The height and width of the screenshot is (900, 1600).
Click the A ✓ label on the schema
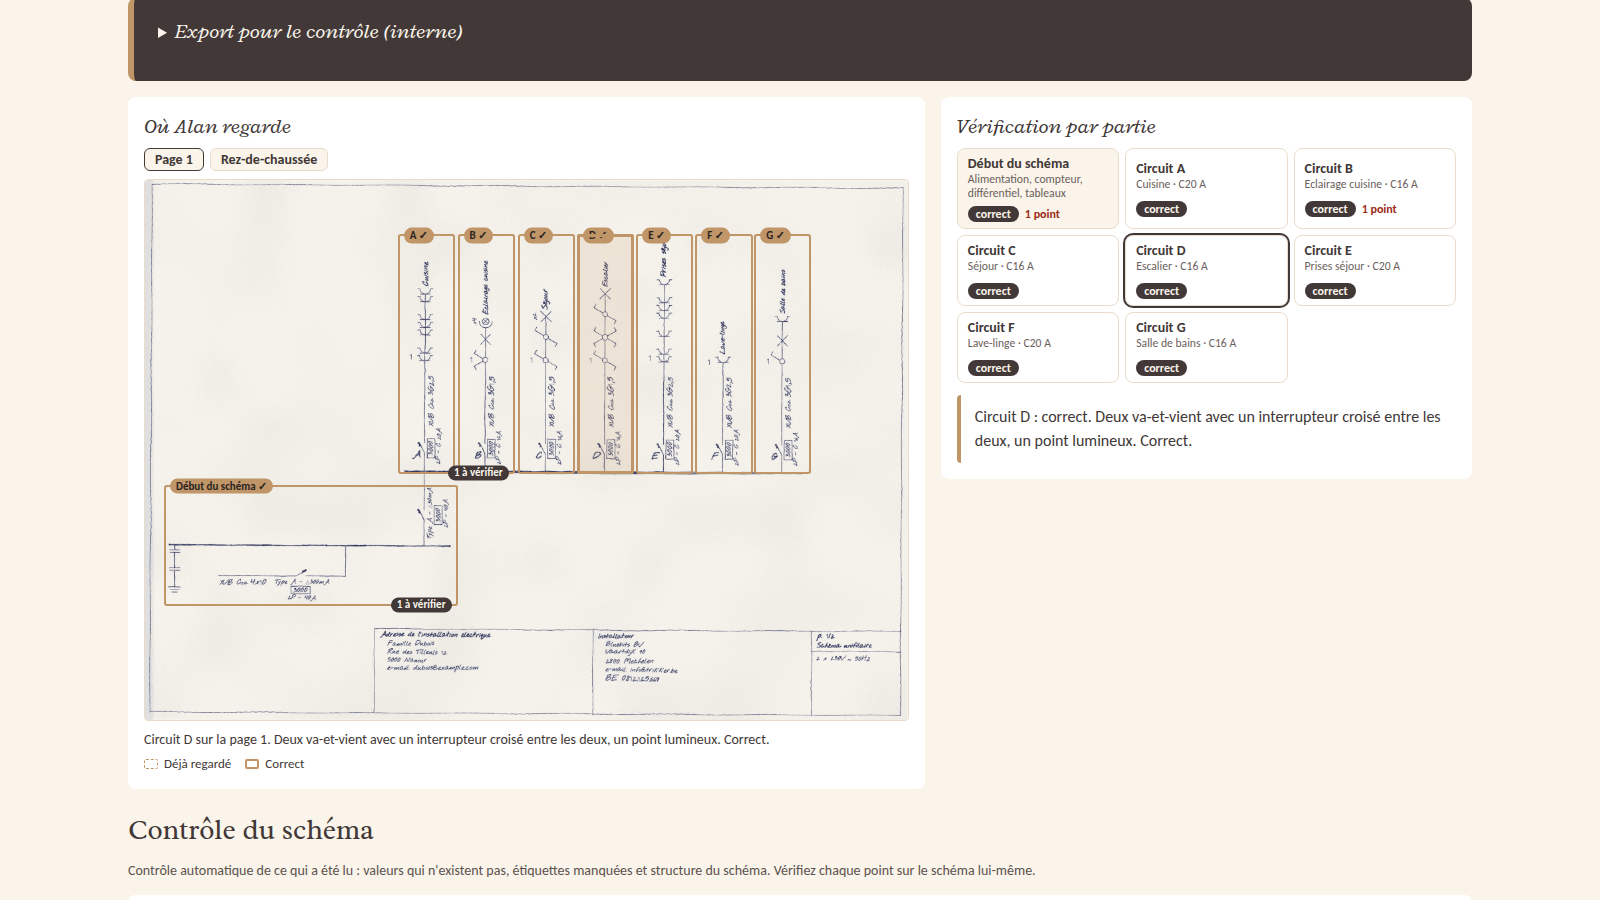click(418, 235)
